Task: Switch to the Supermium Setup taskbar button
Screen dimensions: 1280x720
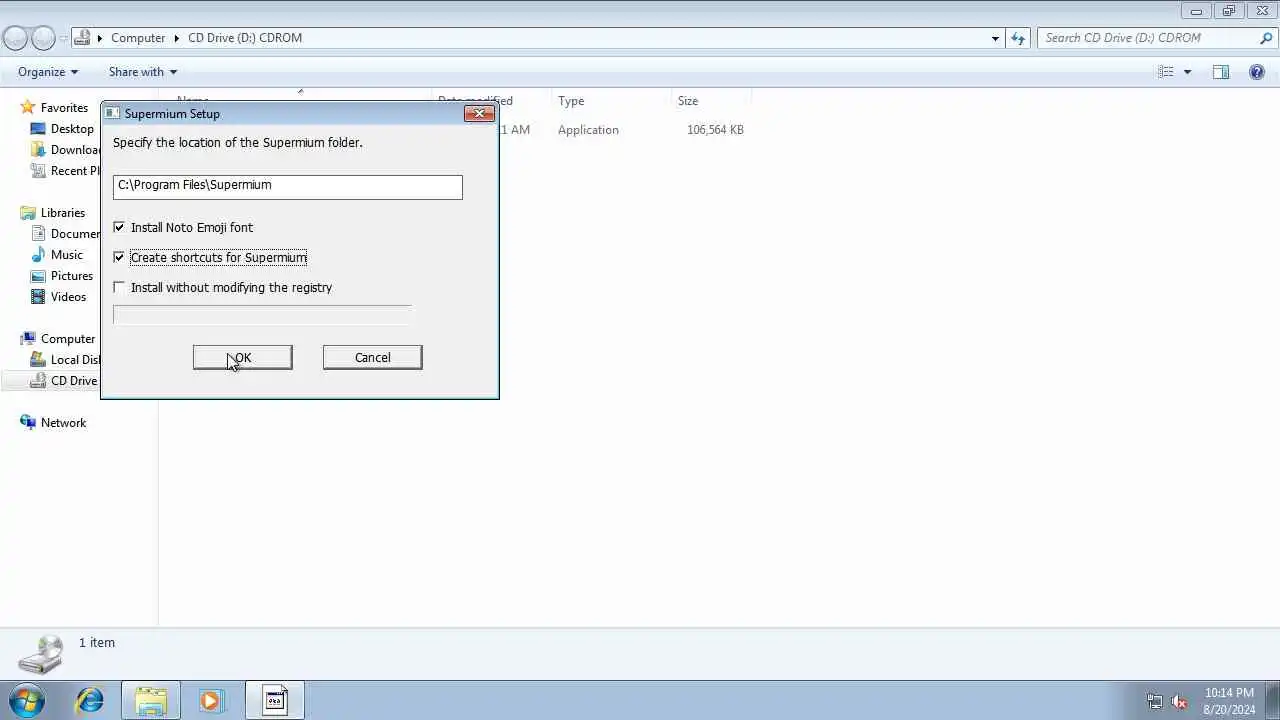Action: 275,701
